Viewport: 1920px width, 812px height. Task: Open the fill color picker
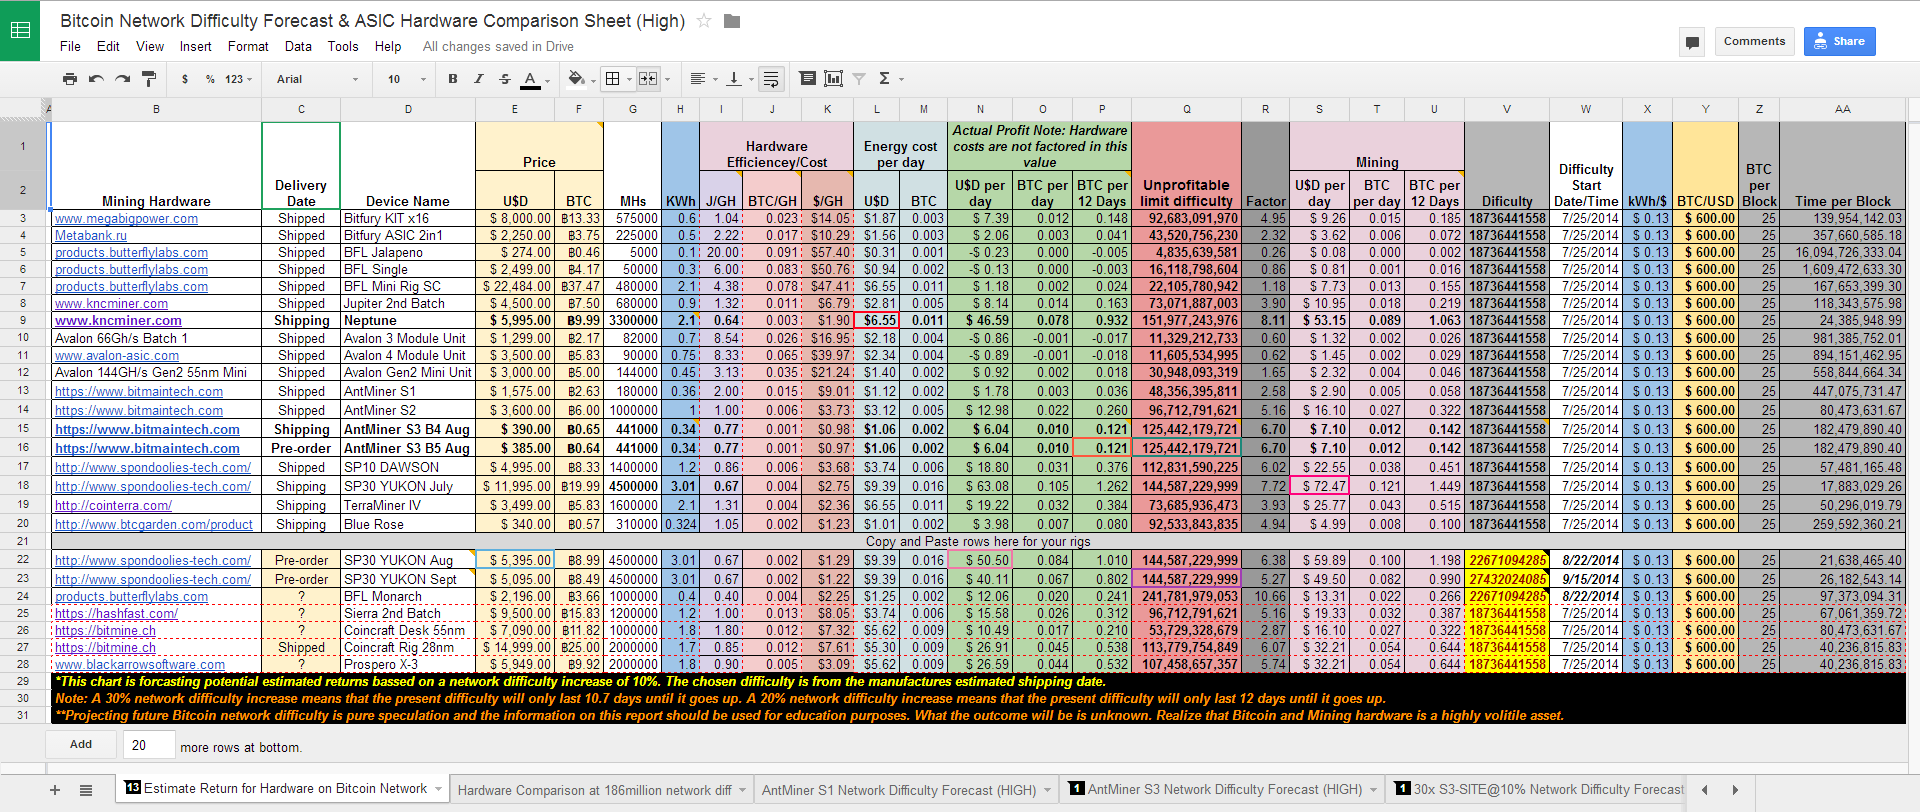tap(580, 79)
